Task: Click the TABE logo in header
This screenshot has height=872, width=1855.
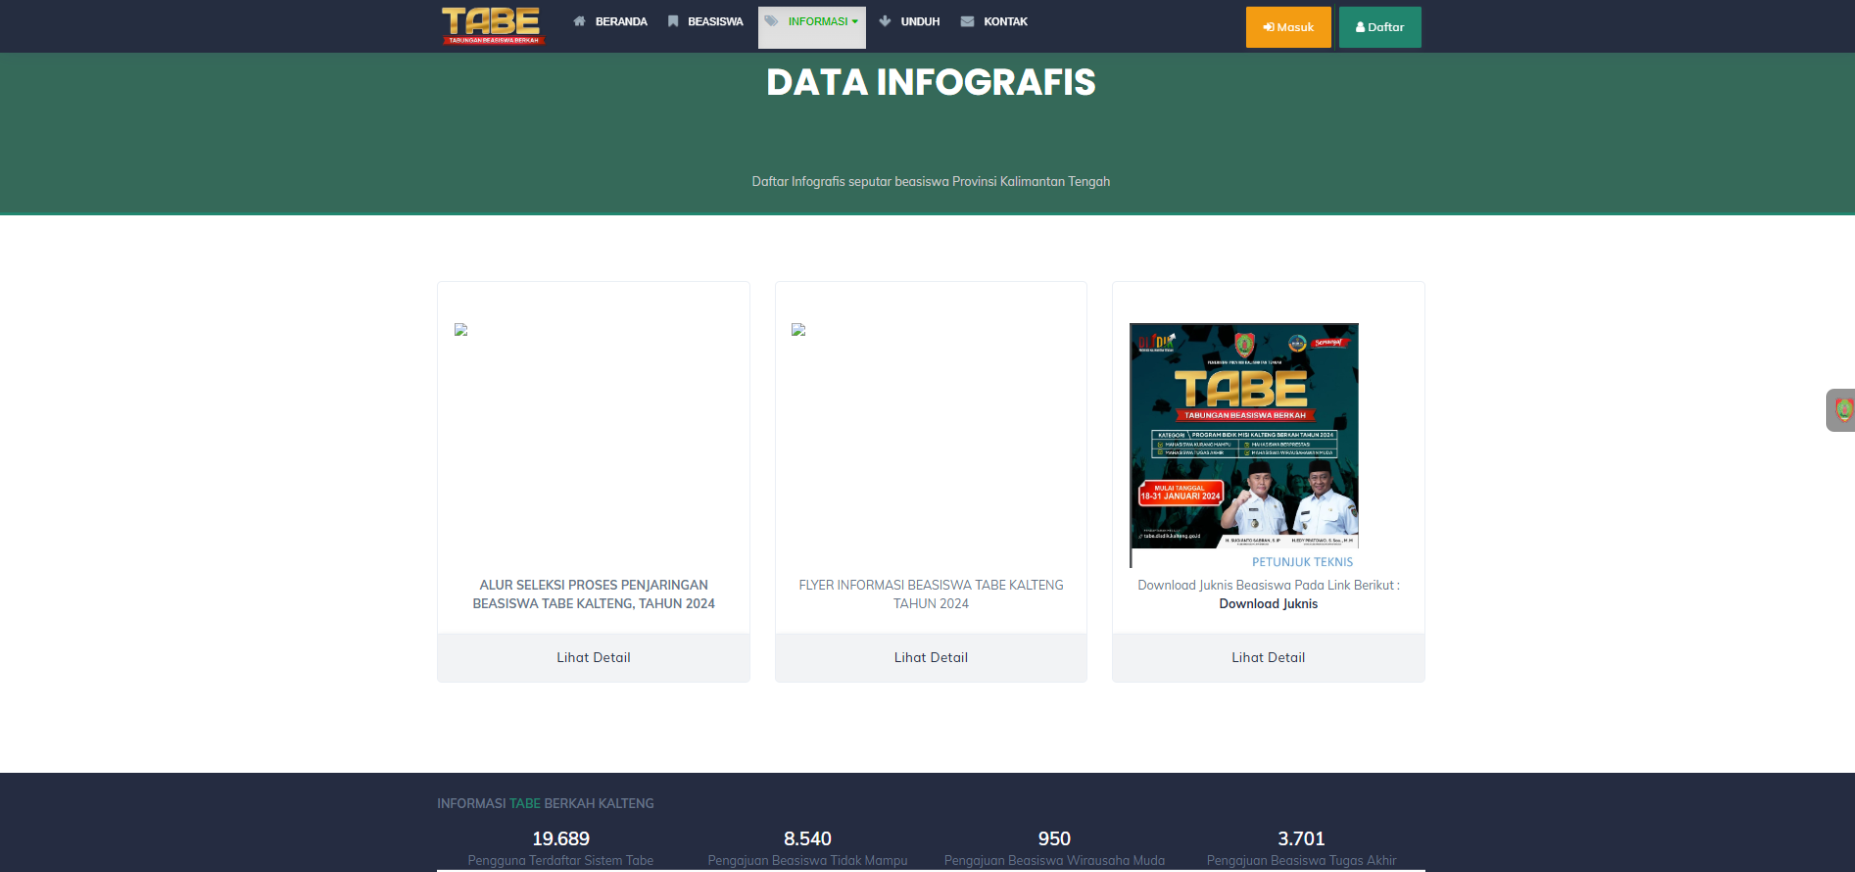Action: 492,25
